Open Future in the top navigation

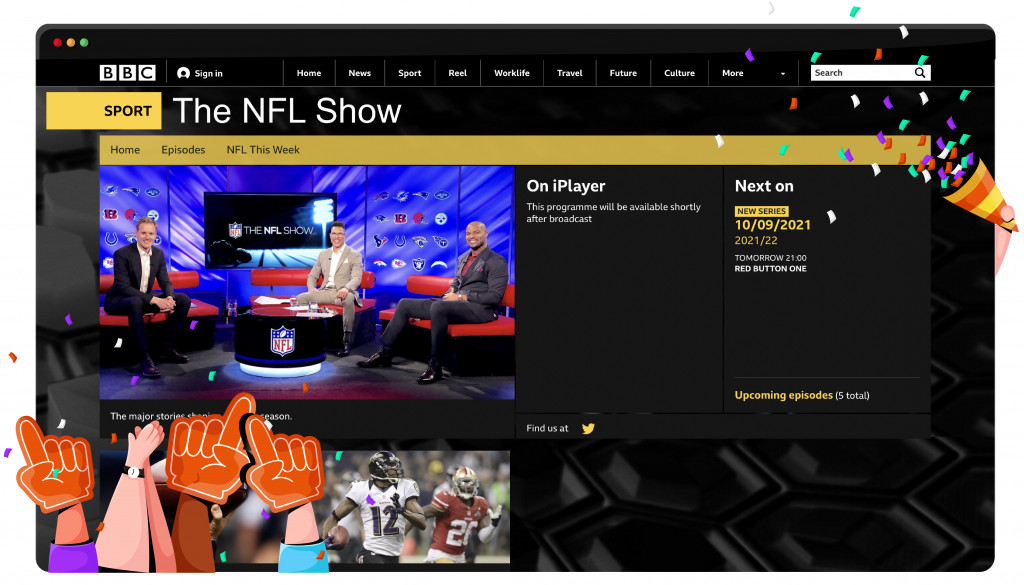click(x=623, y=73)
